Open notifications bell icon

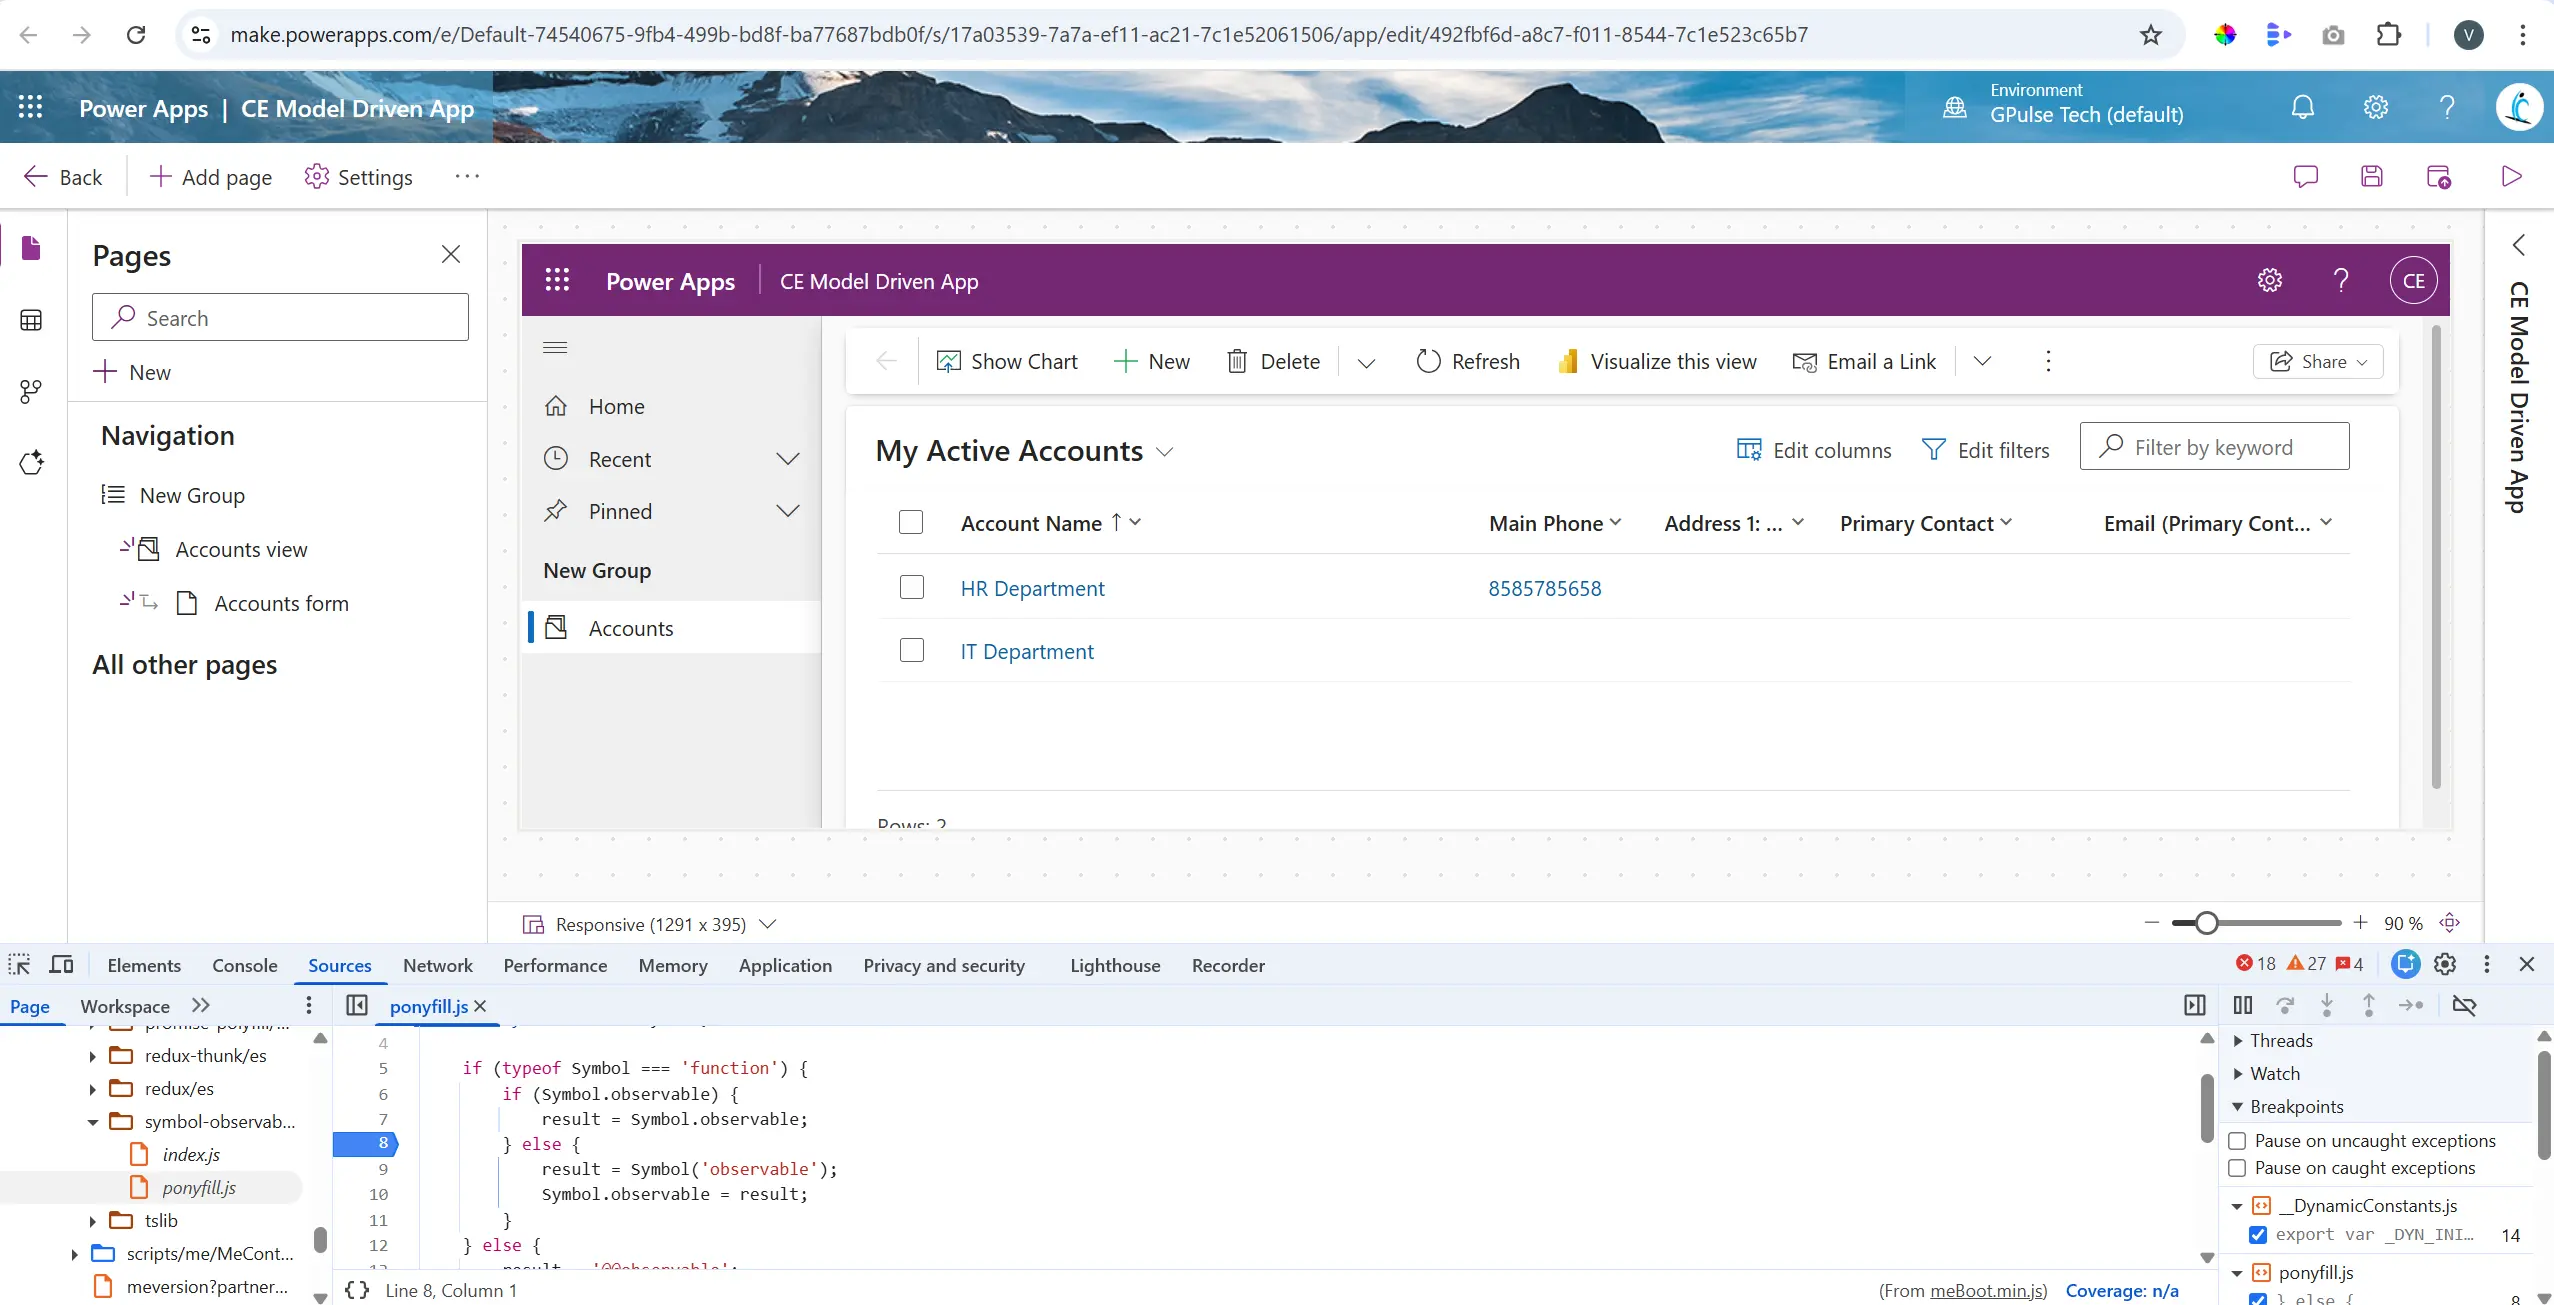[x=2303, y=107]
